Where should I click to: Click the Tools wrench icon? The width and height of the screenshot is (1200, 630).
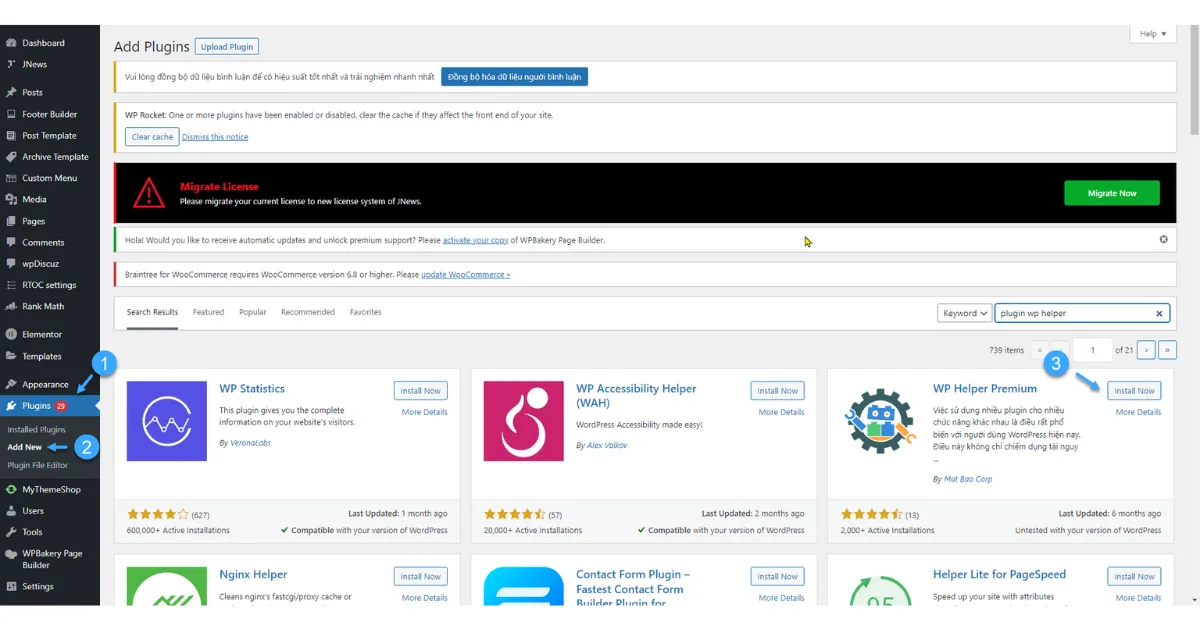tap(11, 532)
